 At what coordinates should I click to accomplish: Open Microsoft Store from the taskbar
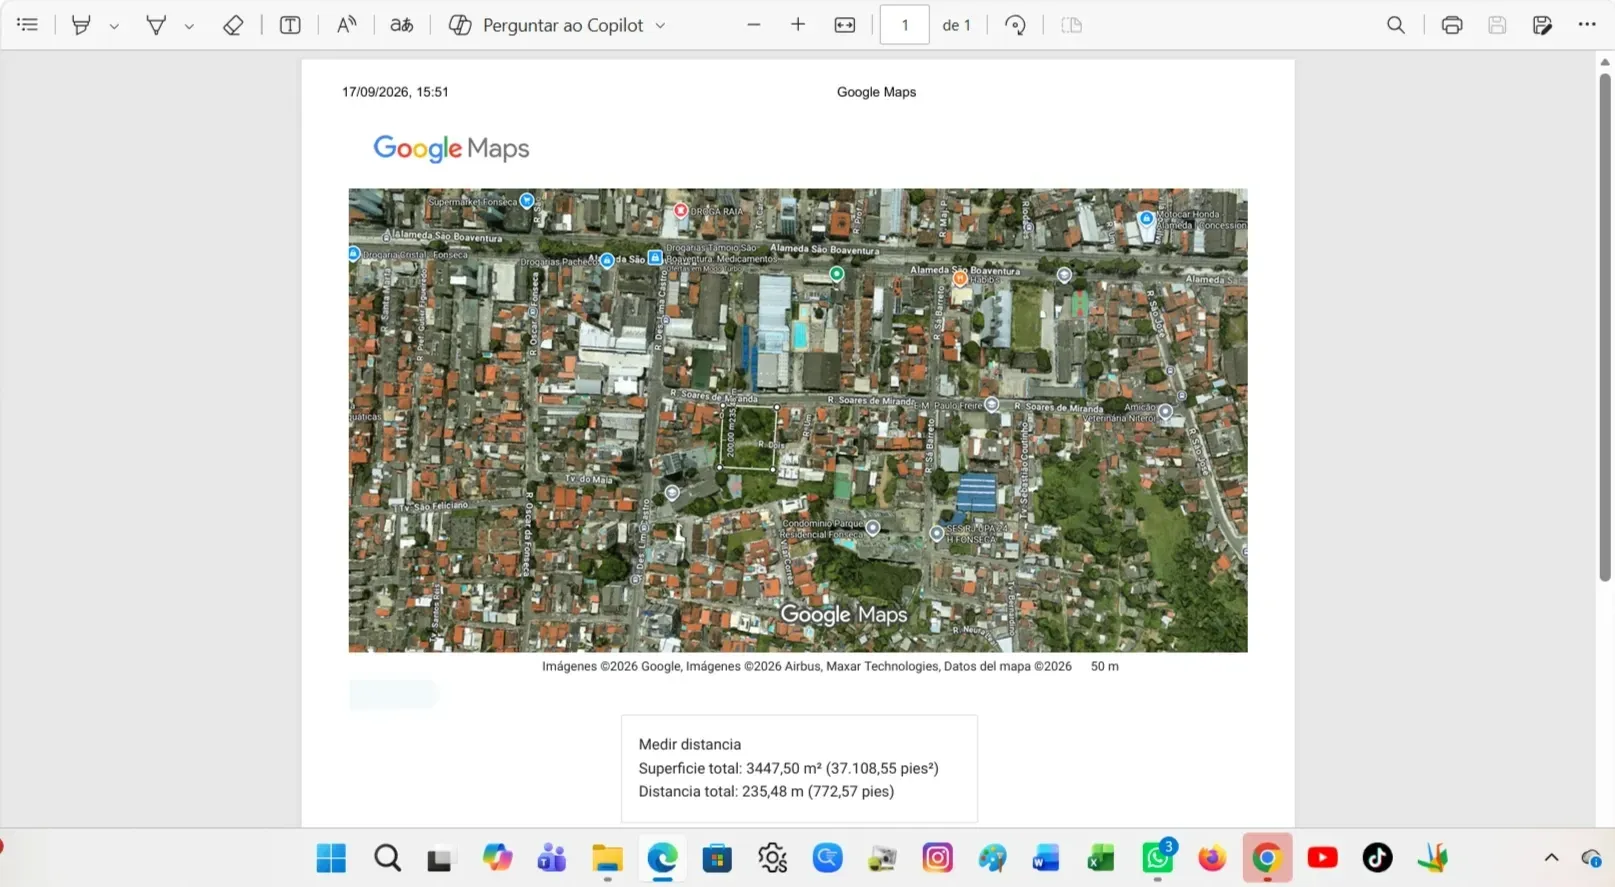[717, 858]
